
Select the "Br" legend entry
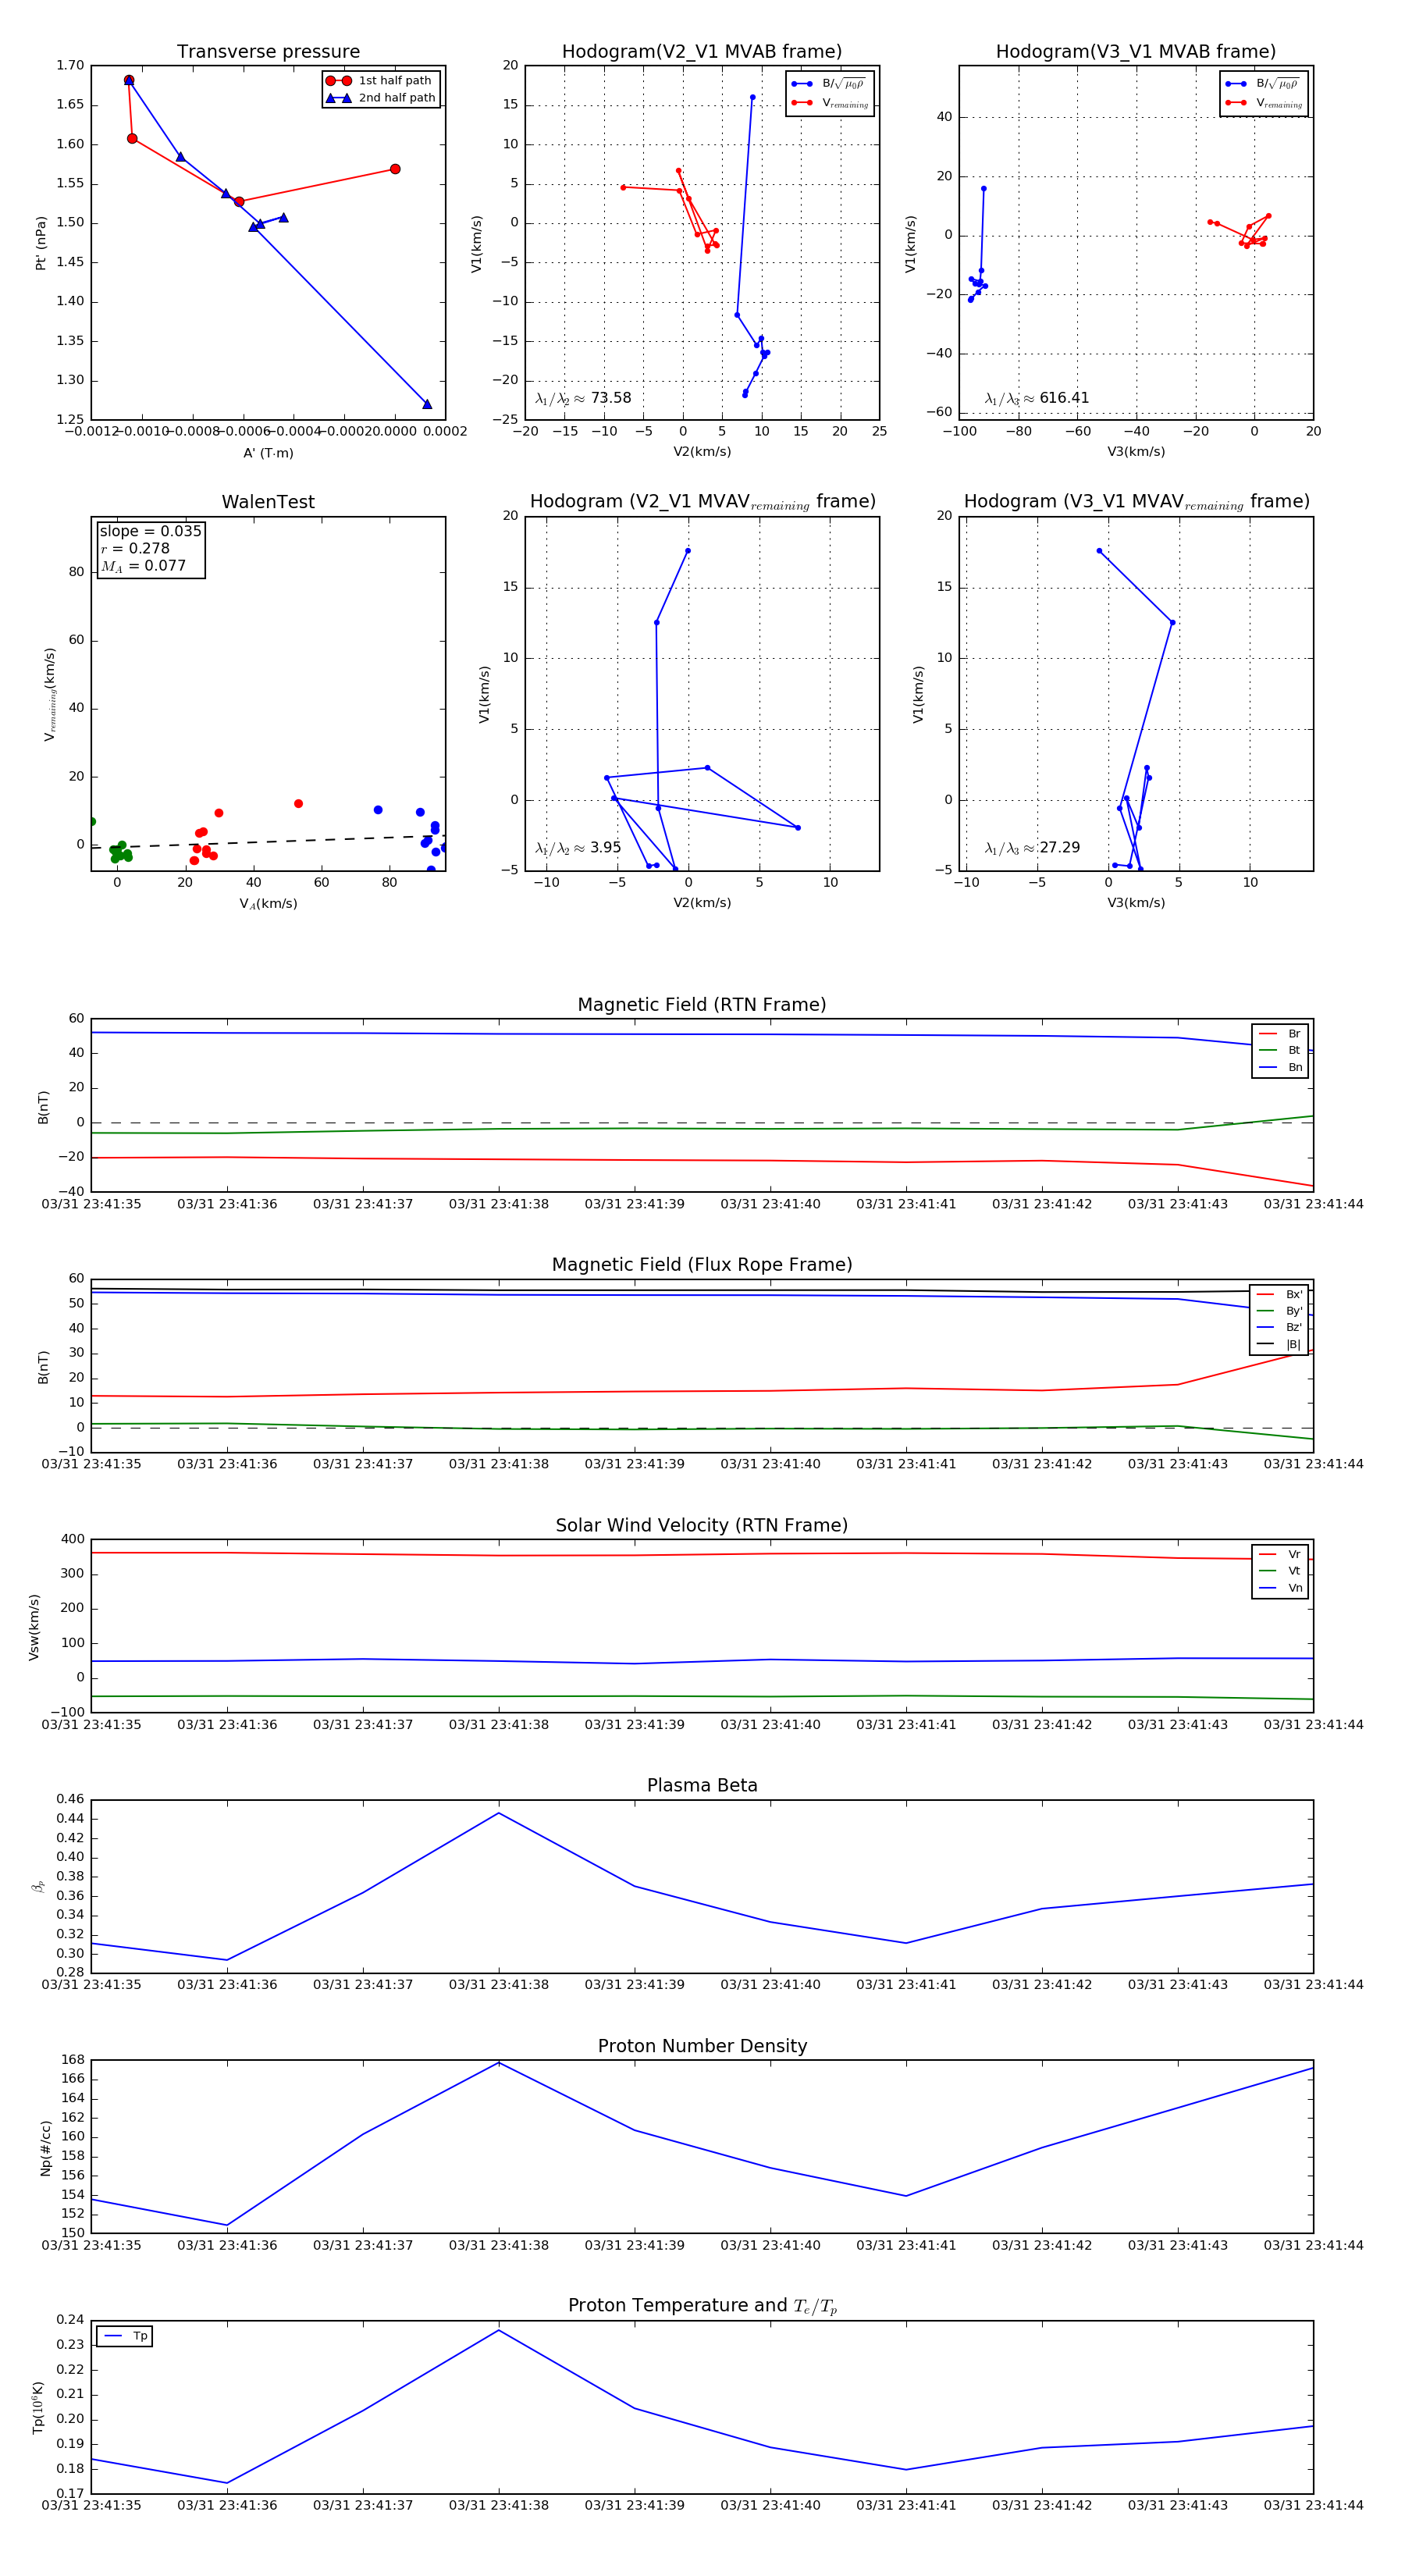1280,1034
